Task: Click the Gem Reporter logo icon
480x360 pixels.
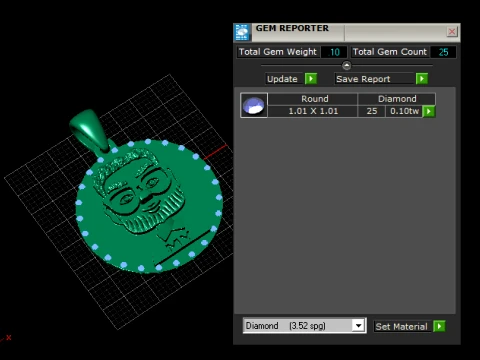Action: point(242,33)
